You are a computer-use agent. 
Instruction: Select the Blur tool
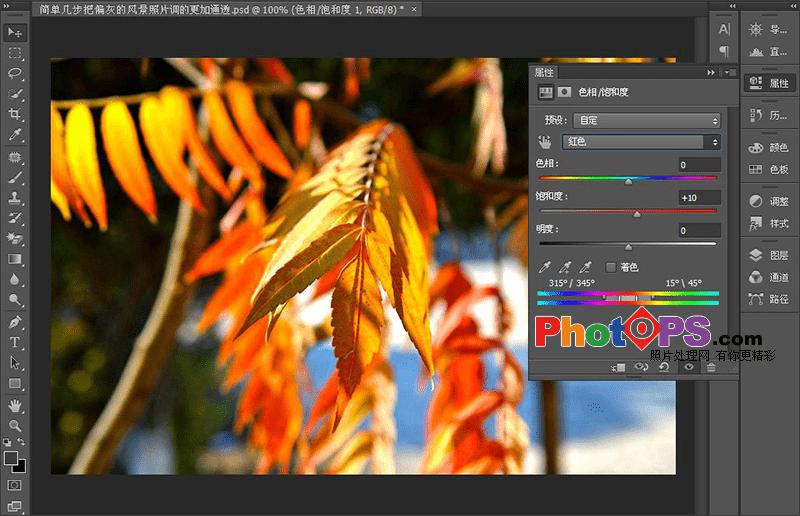pyautogui.click(x=15, y=279)
